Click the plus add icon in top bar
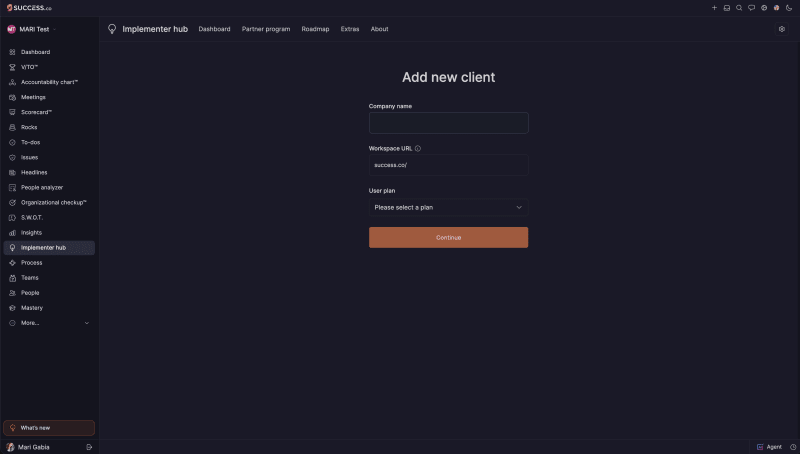Image resolution: width=800 pixels, height=454 pixels. pos(714,8)
